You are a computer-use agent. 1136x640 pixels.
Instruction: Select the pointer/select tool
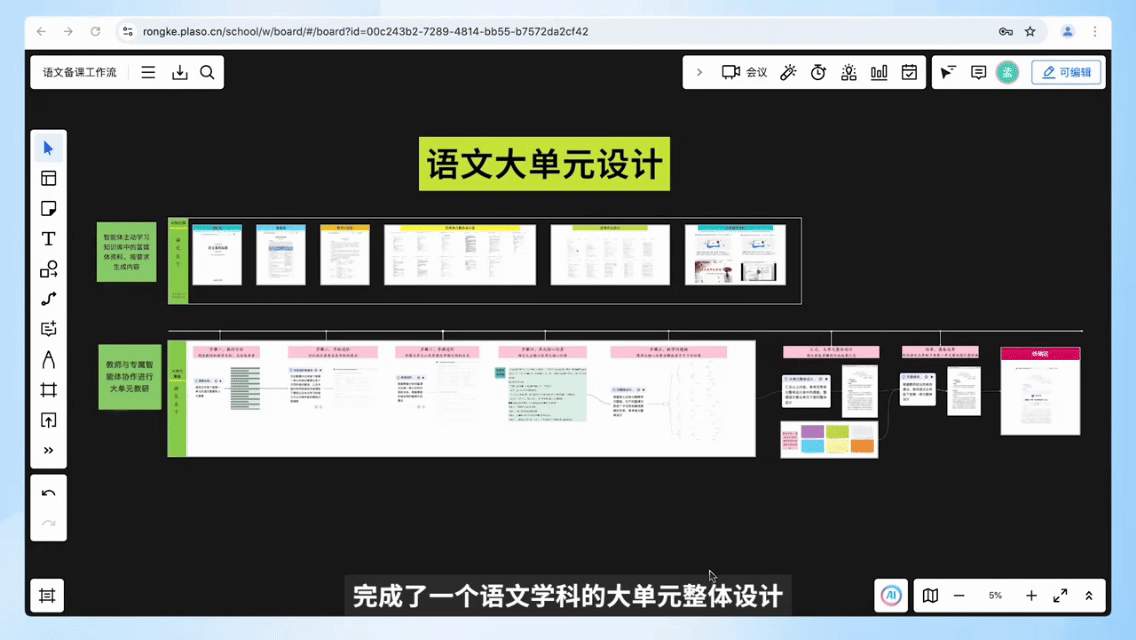[x=49, y=148]
